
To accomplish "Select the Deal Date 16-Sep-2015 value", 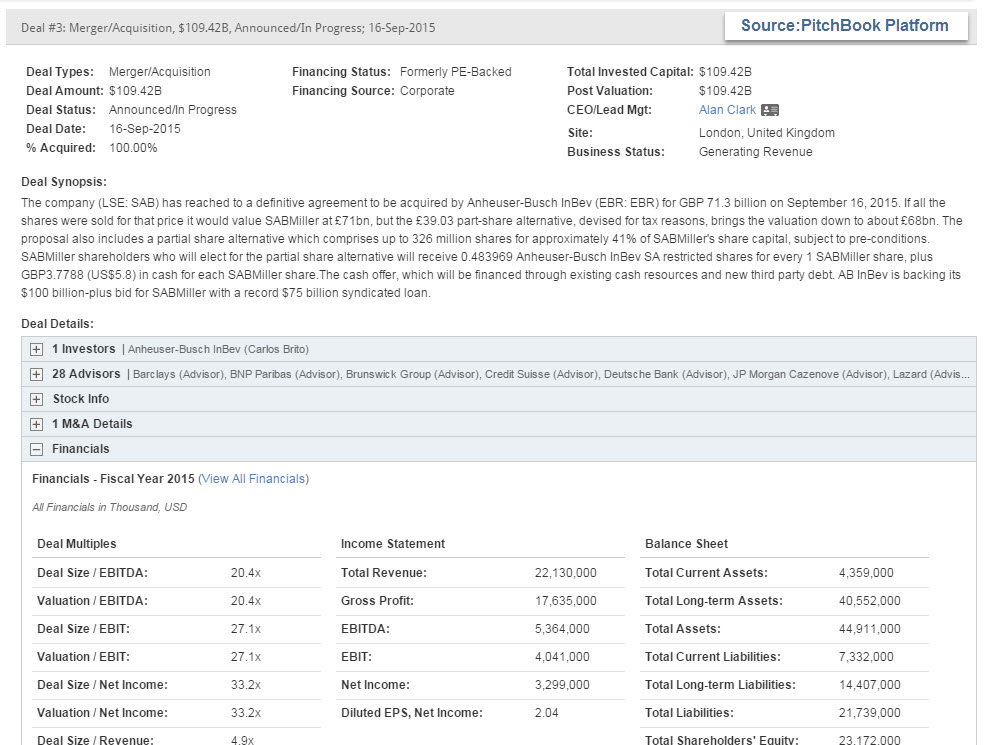I will (x=145, y=129).
